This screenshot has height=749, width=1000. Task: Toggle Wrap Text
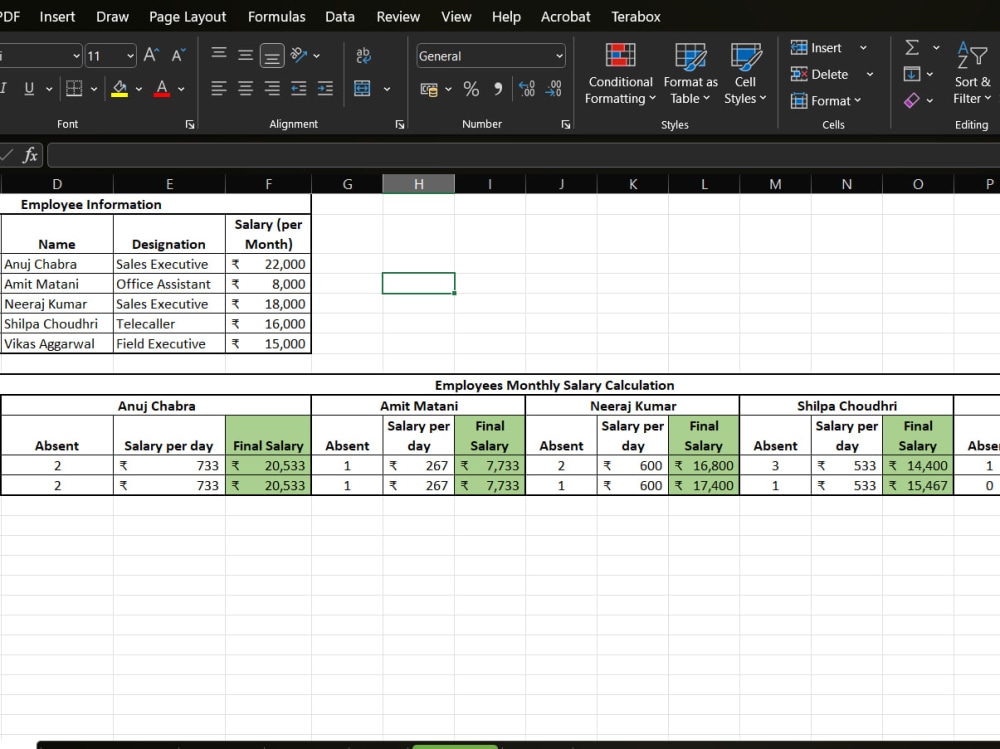(x=364, y=56)
